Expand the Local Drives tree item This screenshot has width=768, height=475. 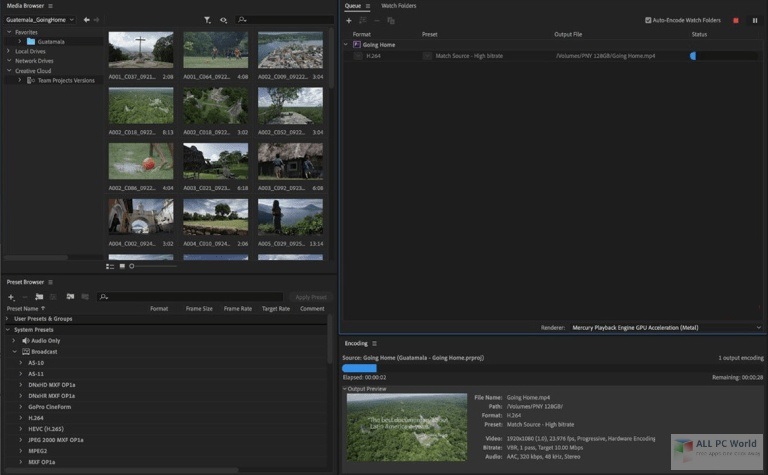coord(9,51)
